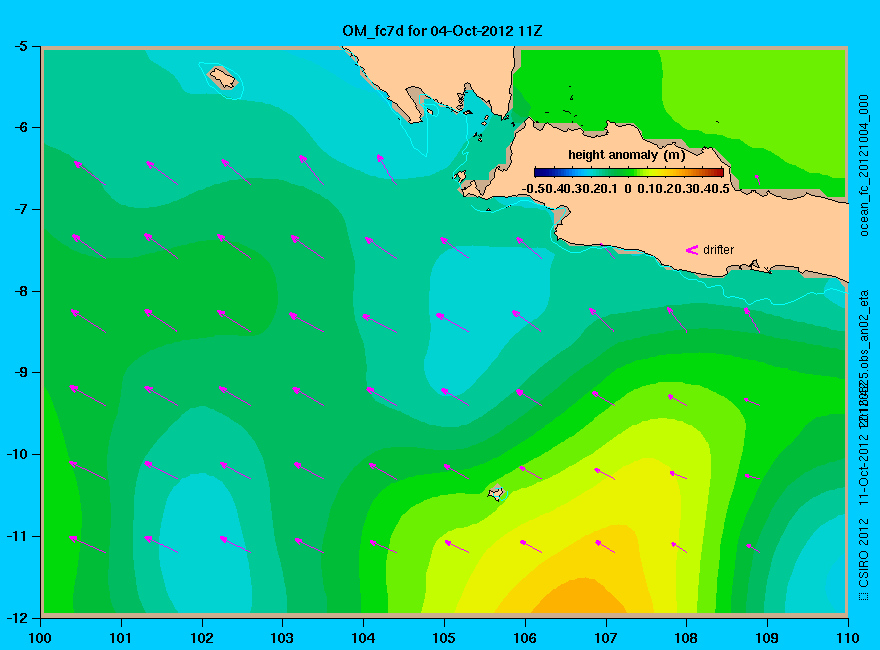Click the plot title 'OM_fc7d for 04-Oct-2012 11Z'
The width and height of the screenshot is (880, 650).
[x=442, y=31]
